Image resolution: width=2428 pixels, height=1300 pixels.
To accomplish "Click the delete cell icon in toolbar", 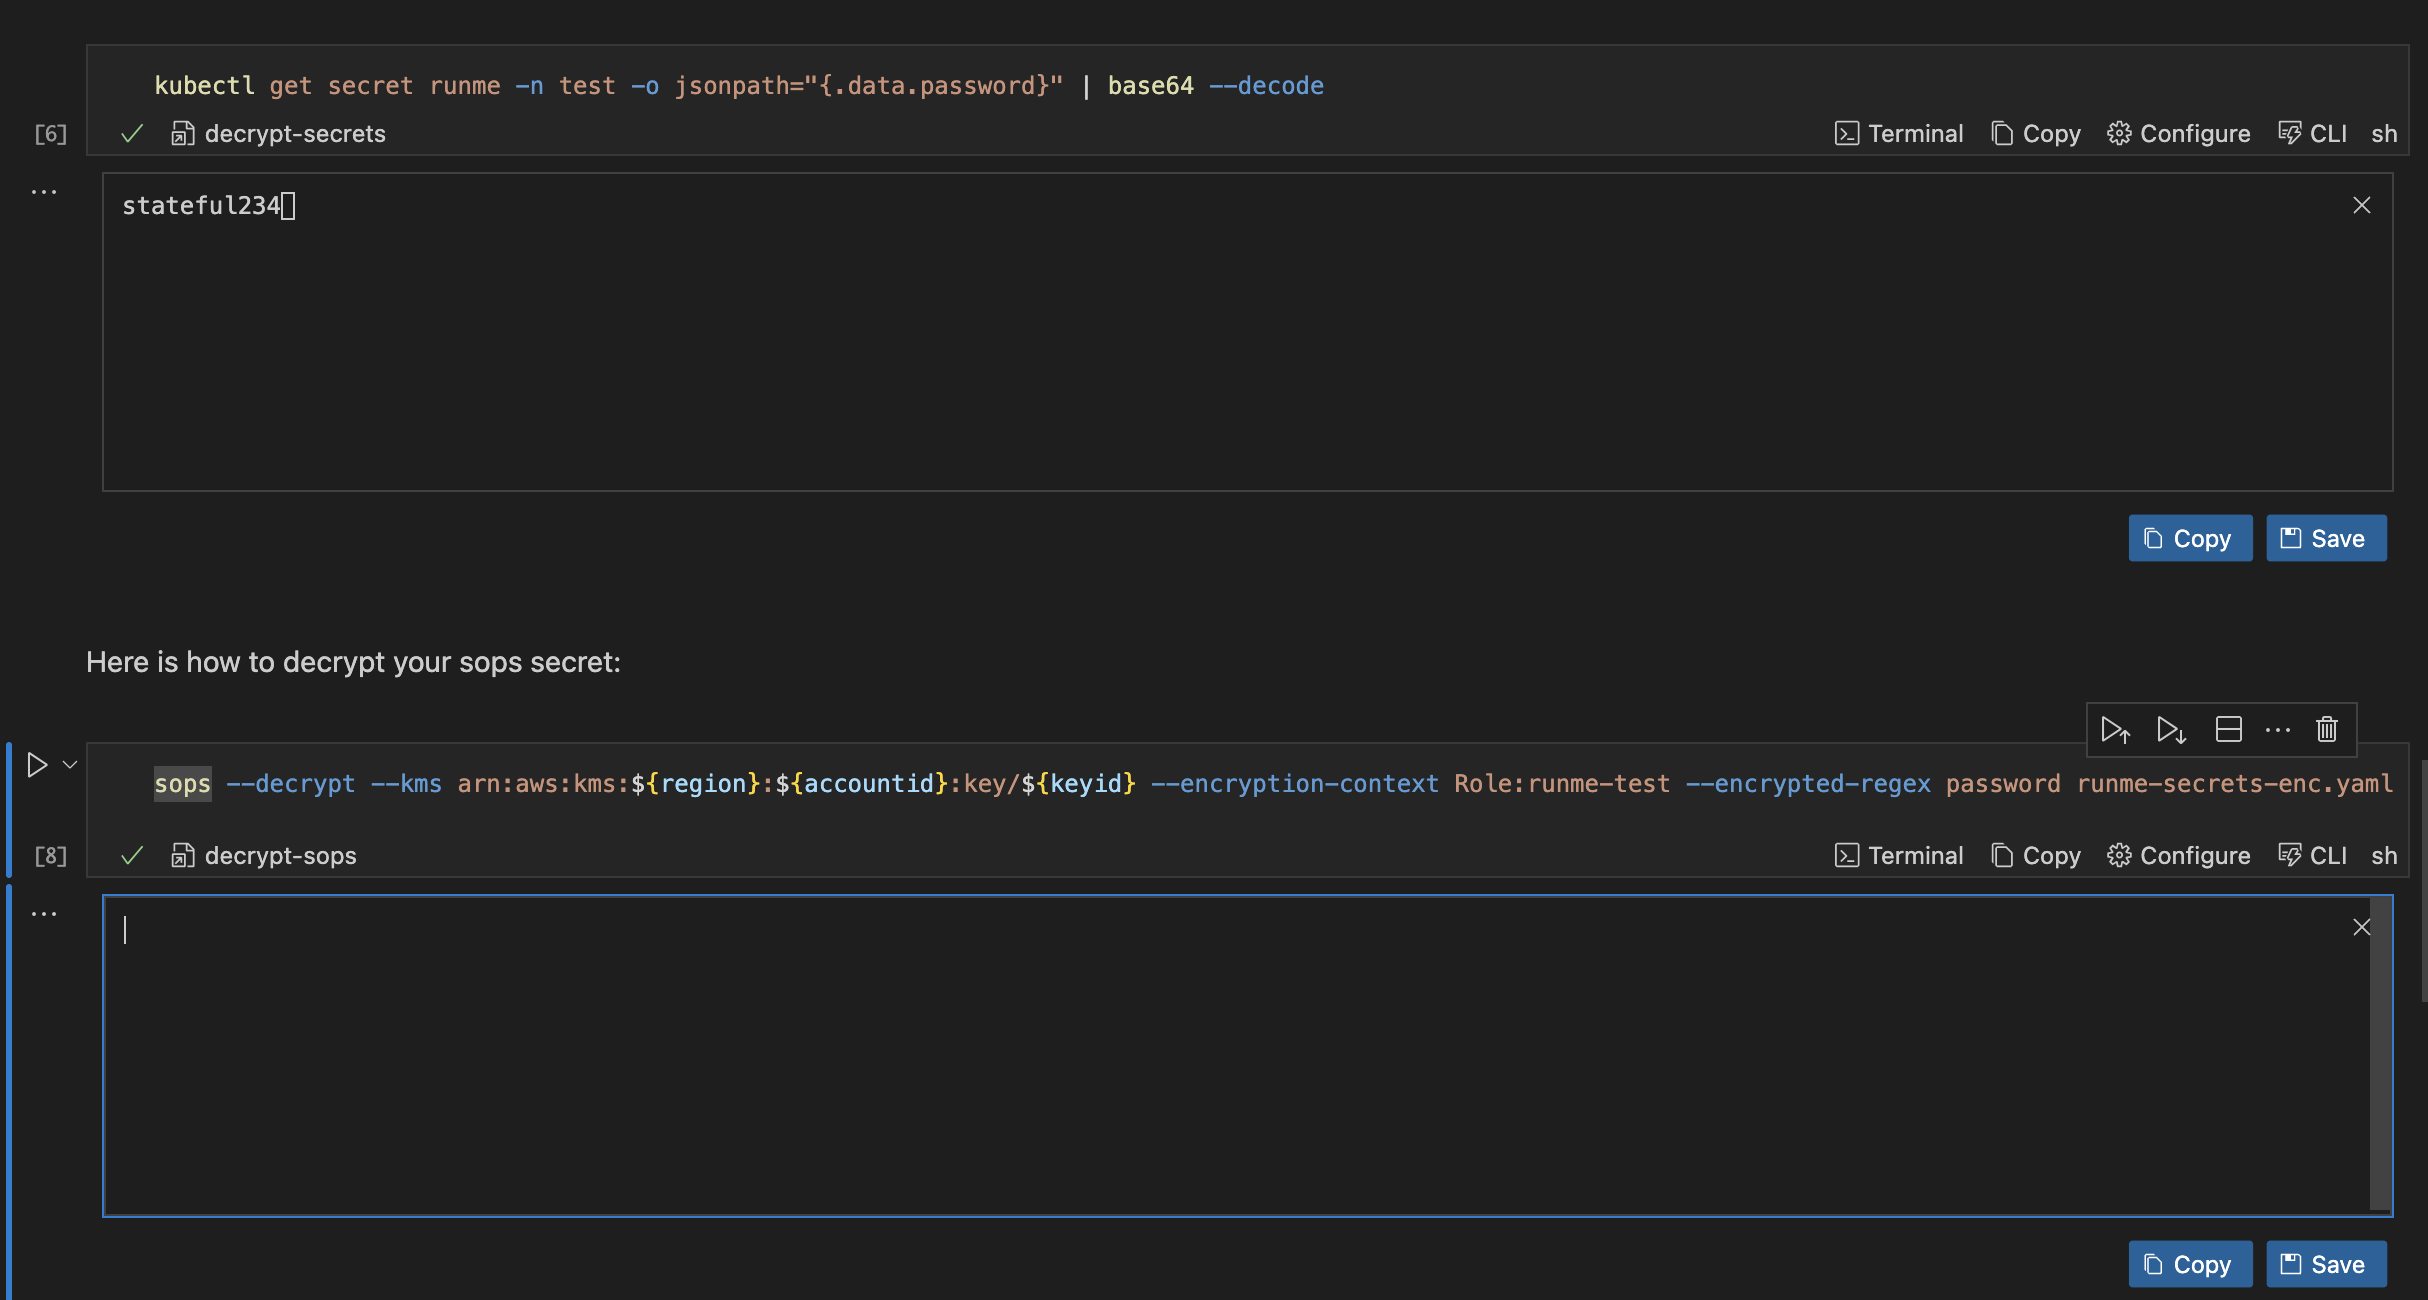I will click(2328, 730).
